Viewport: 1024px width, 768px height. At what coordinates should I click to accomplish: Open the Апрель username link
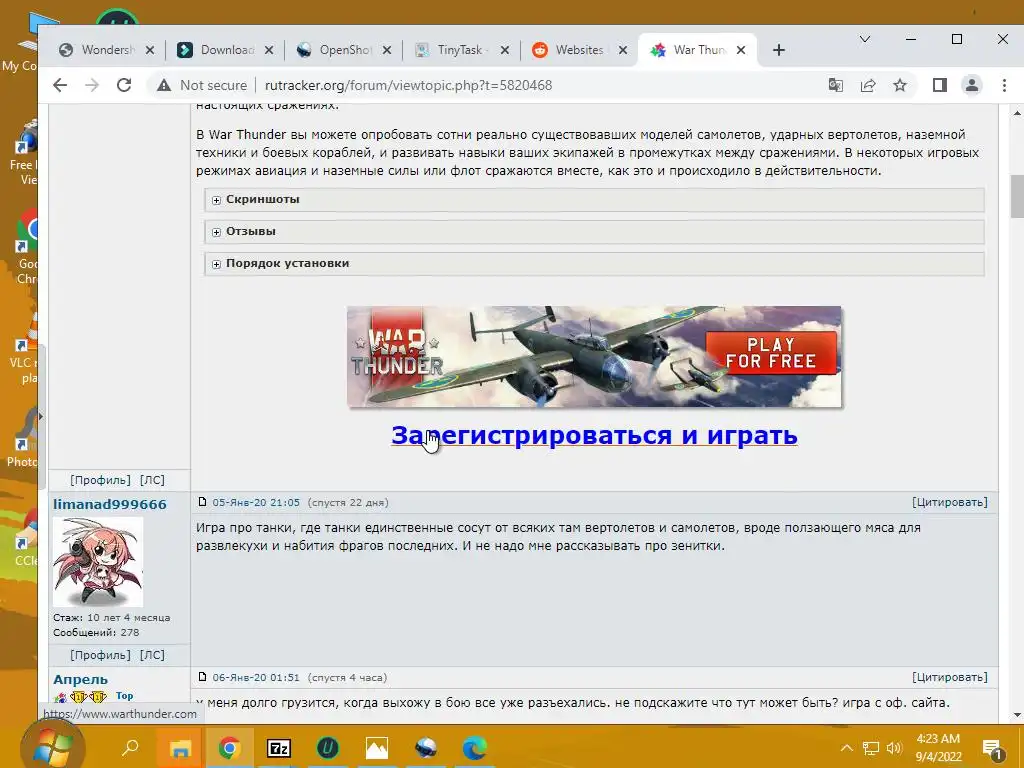(80, 679)
